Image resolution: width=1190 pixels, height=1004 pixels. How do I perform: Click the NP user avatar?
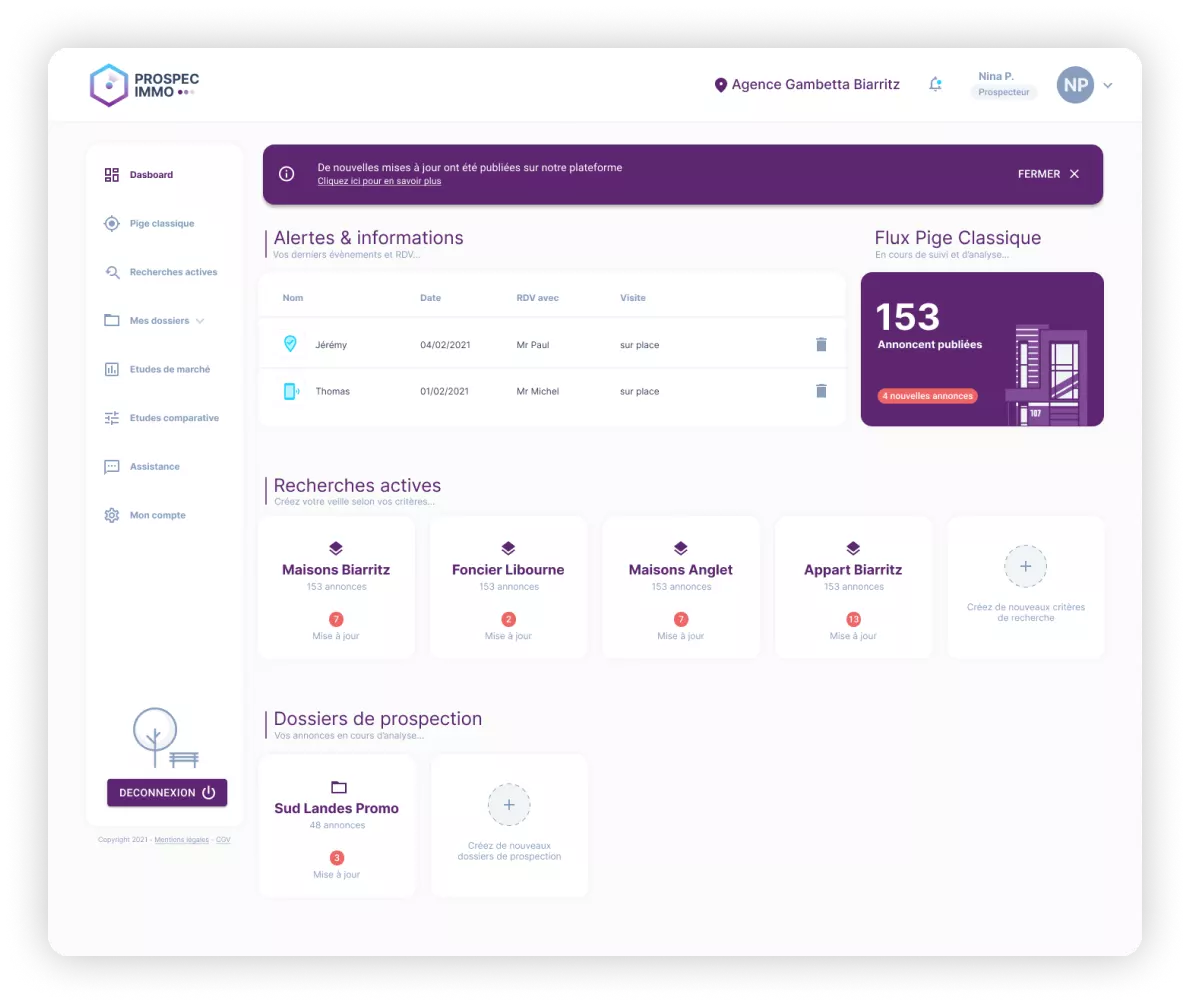(x=1075, y=85)
